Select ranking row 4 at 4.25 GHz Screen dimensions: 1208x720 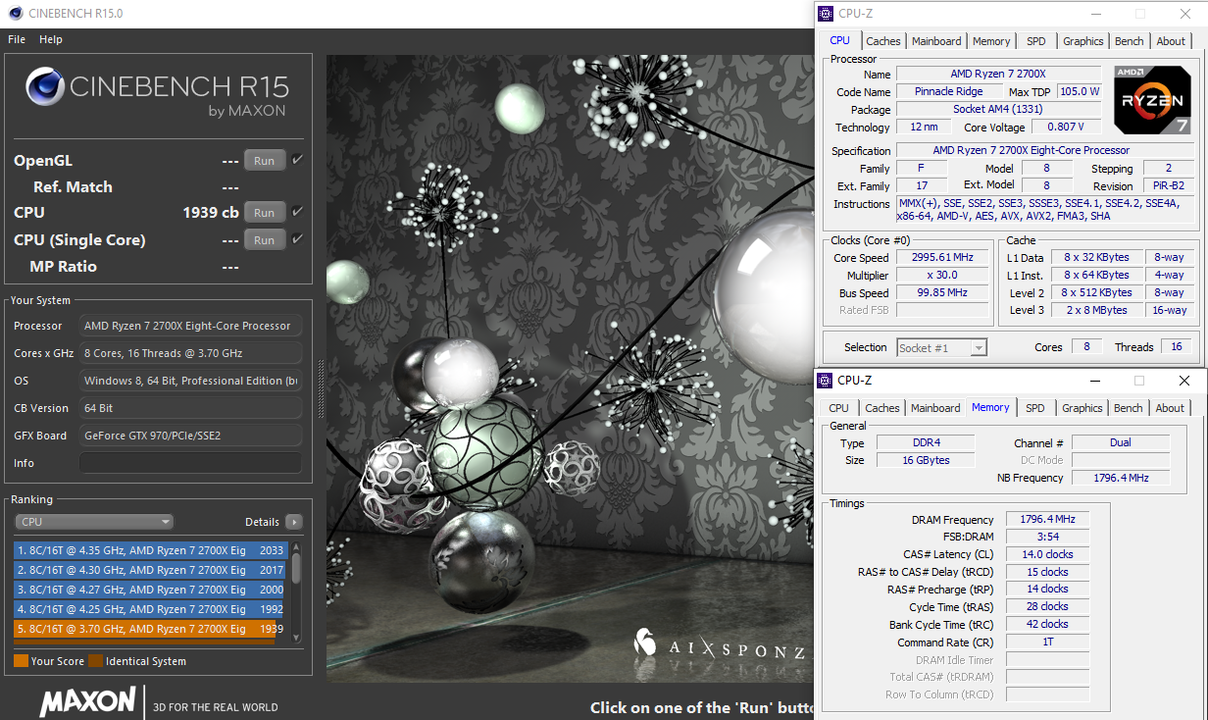[x=150, y=609]
